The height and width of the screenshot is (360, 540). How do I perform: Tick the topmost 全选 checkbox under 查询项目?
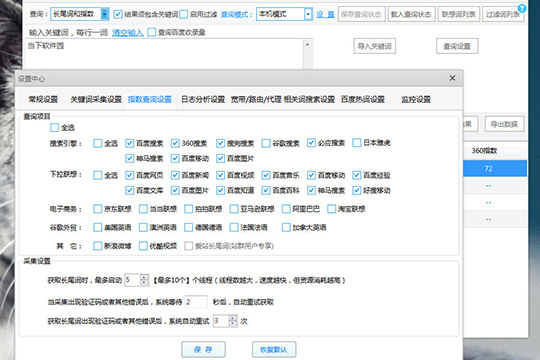pyautogui.click(x=54, y=127)
